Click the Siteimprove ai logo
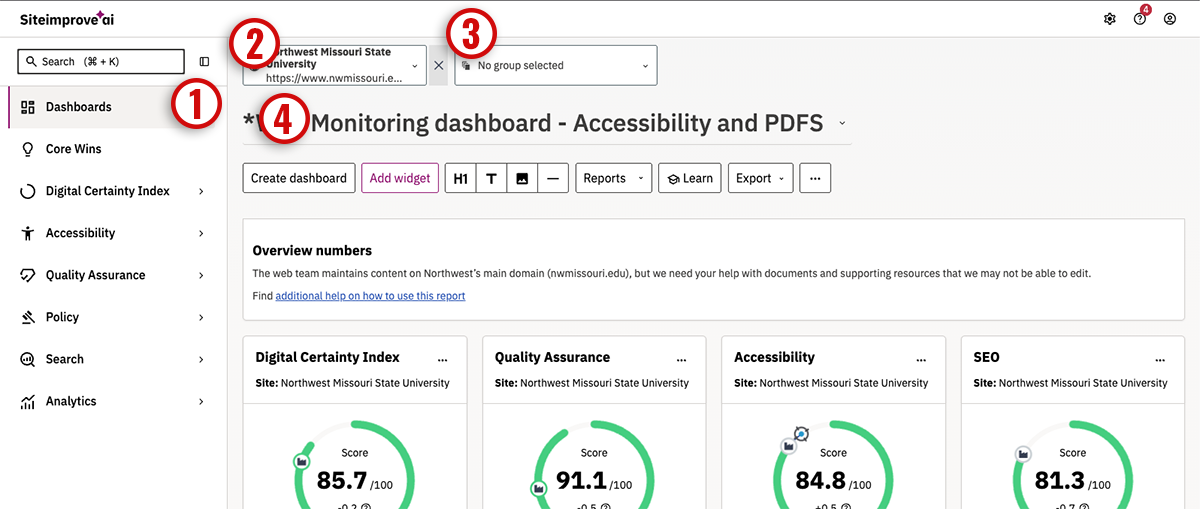Viewport: 1200px width, 509px height. (x=67, y=18)
